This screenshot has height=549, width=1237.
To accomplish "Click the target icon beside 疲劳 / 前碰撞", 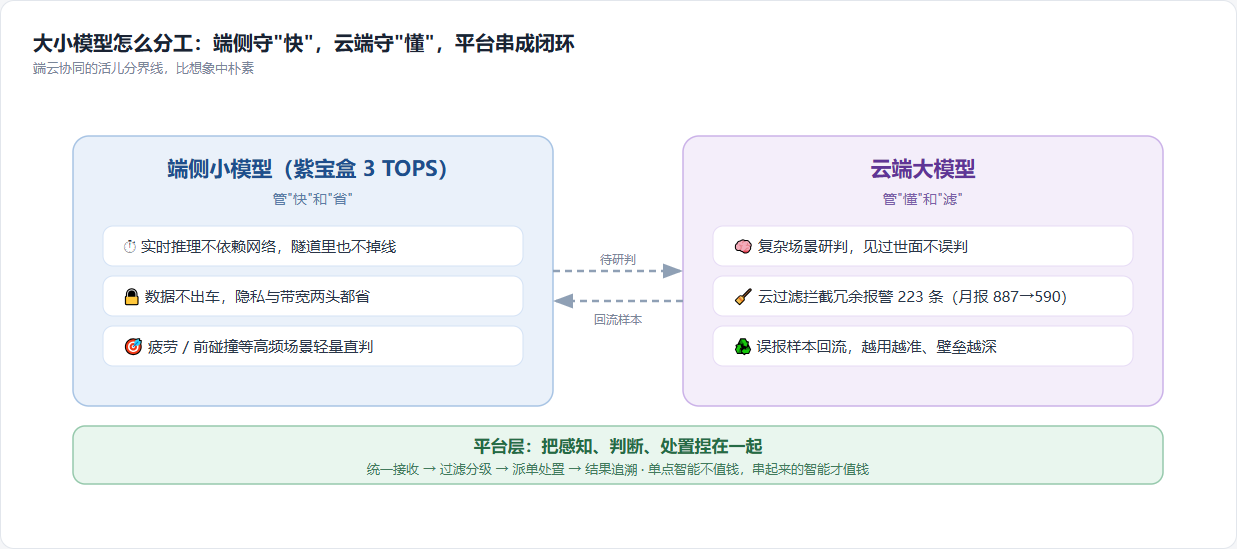I will click(132, 347).
